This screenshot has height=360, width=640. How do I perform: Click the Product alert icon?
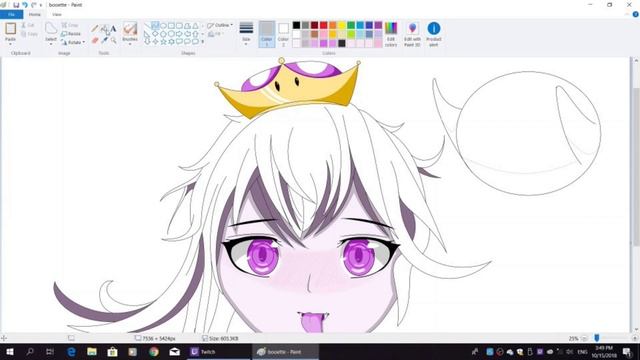(x=433, y=34)
